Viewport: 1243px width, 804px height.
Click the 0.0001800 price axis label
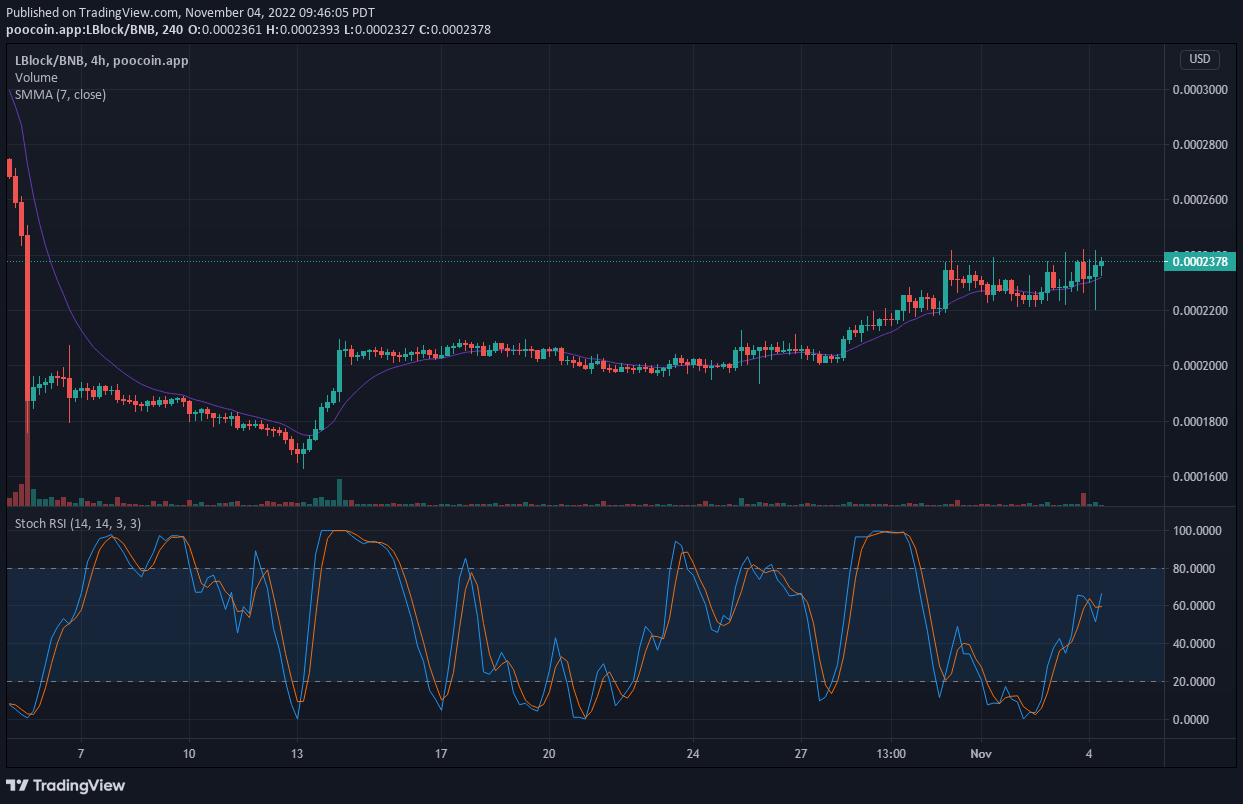(x=1200, y=421)
